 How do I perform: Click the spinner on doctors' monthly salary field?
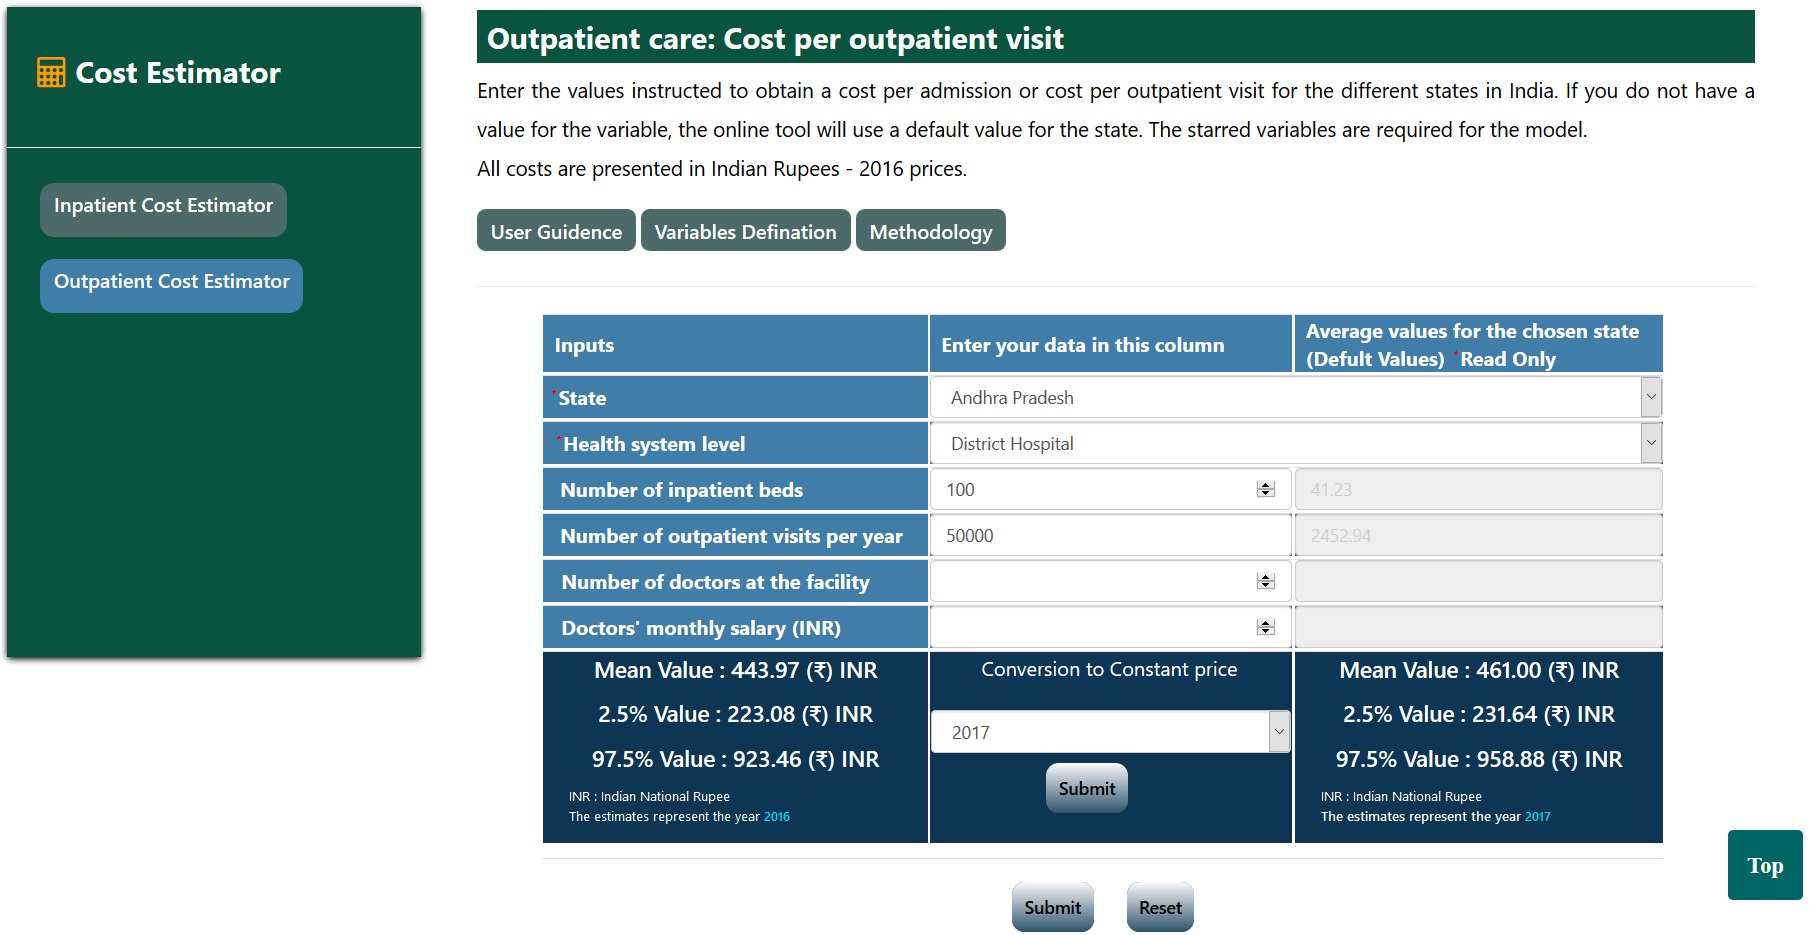coord(1266,628)
